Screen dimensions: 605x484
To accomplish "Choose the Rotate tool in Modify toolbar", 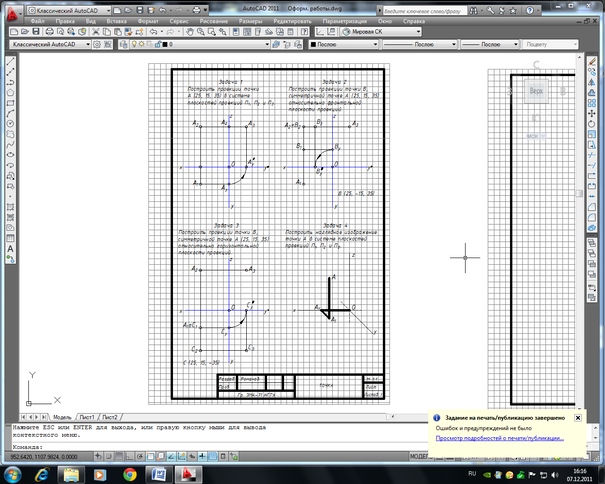I will pos(592,124).
